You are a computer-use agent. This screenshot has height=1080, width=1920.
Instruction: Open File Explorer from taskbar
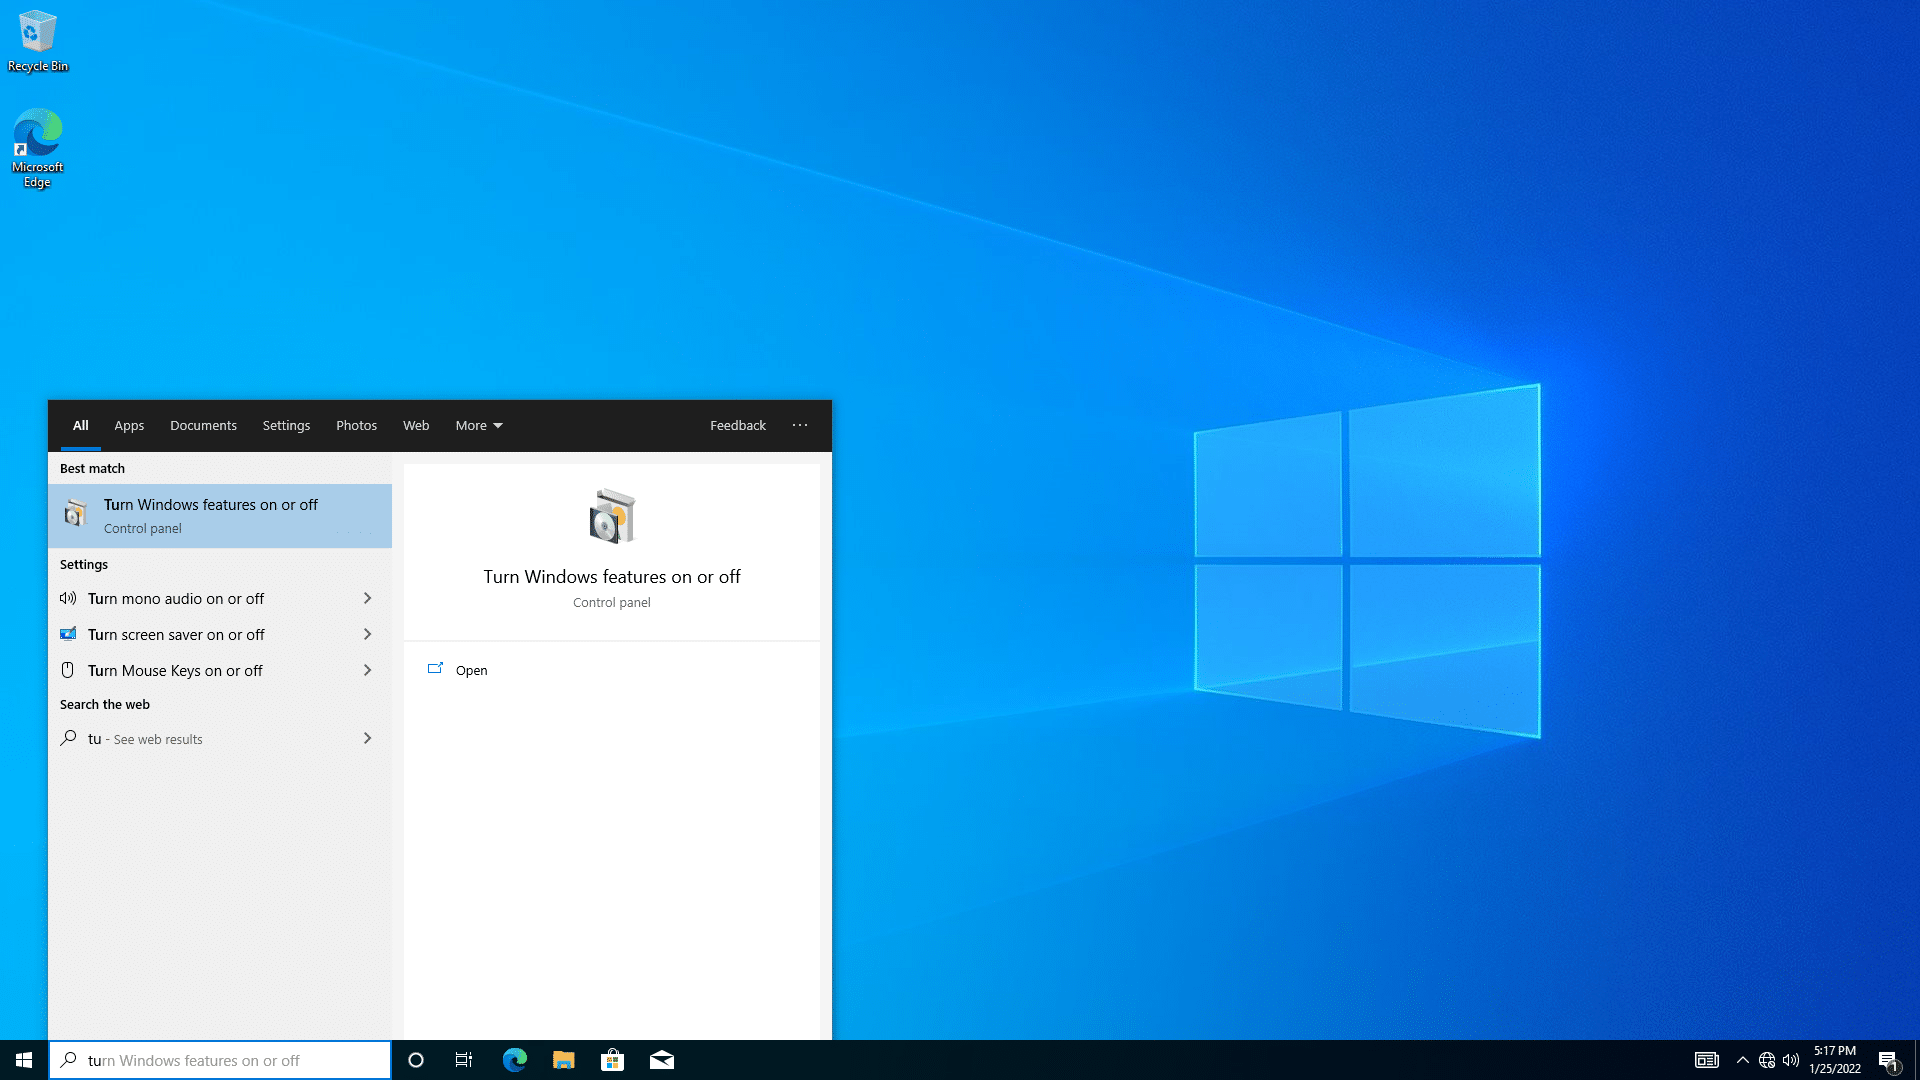tap(564, 1060)
